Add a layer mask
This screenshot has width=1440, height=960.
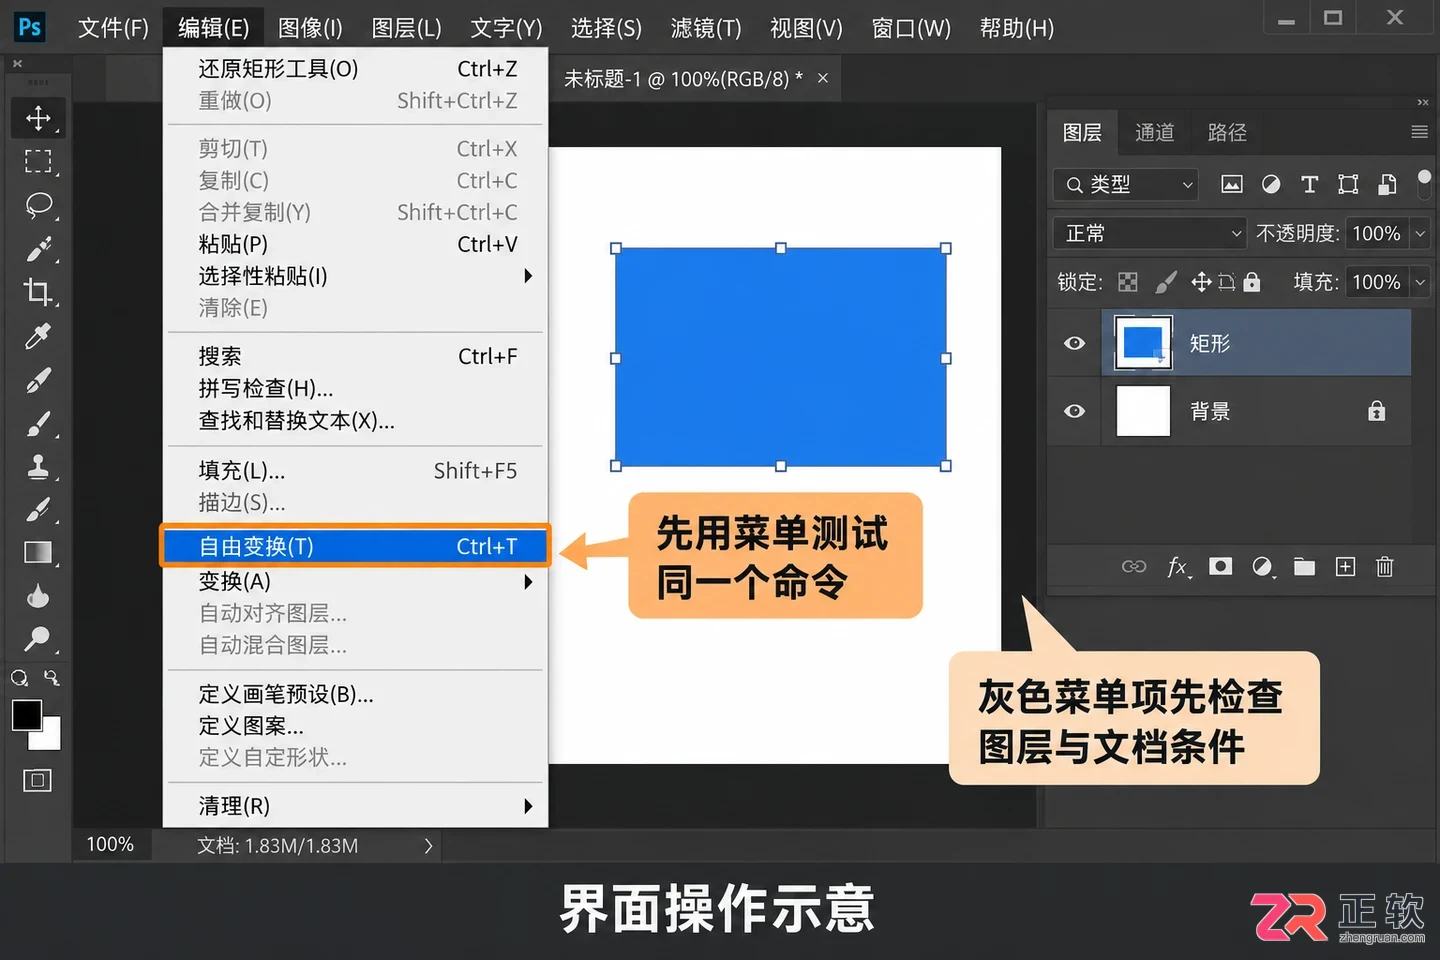[1220, 567]
